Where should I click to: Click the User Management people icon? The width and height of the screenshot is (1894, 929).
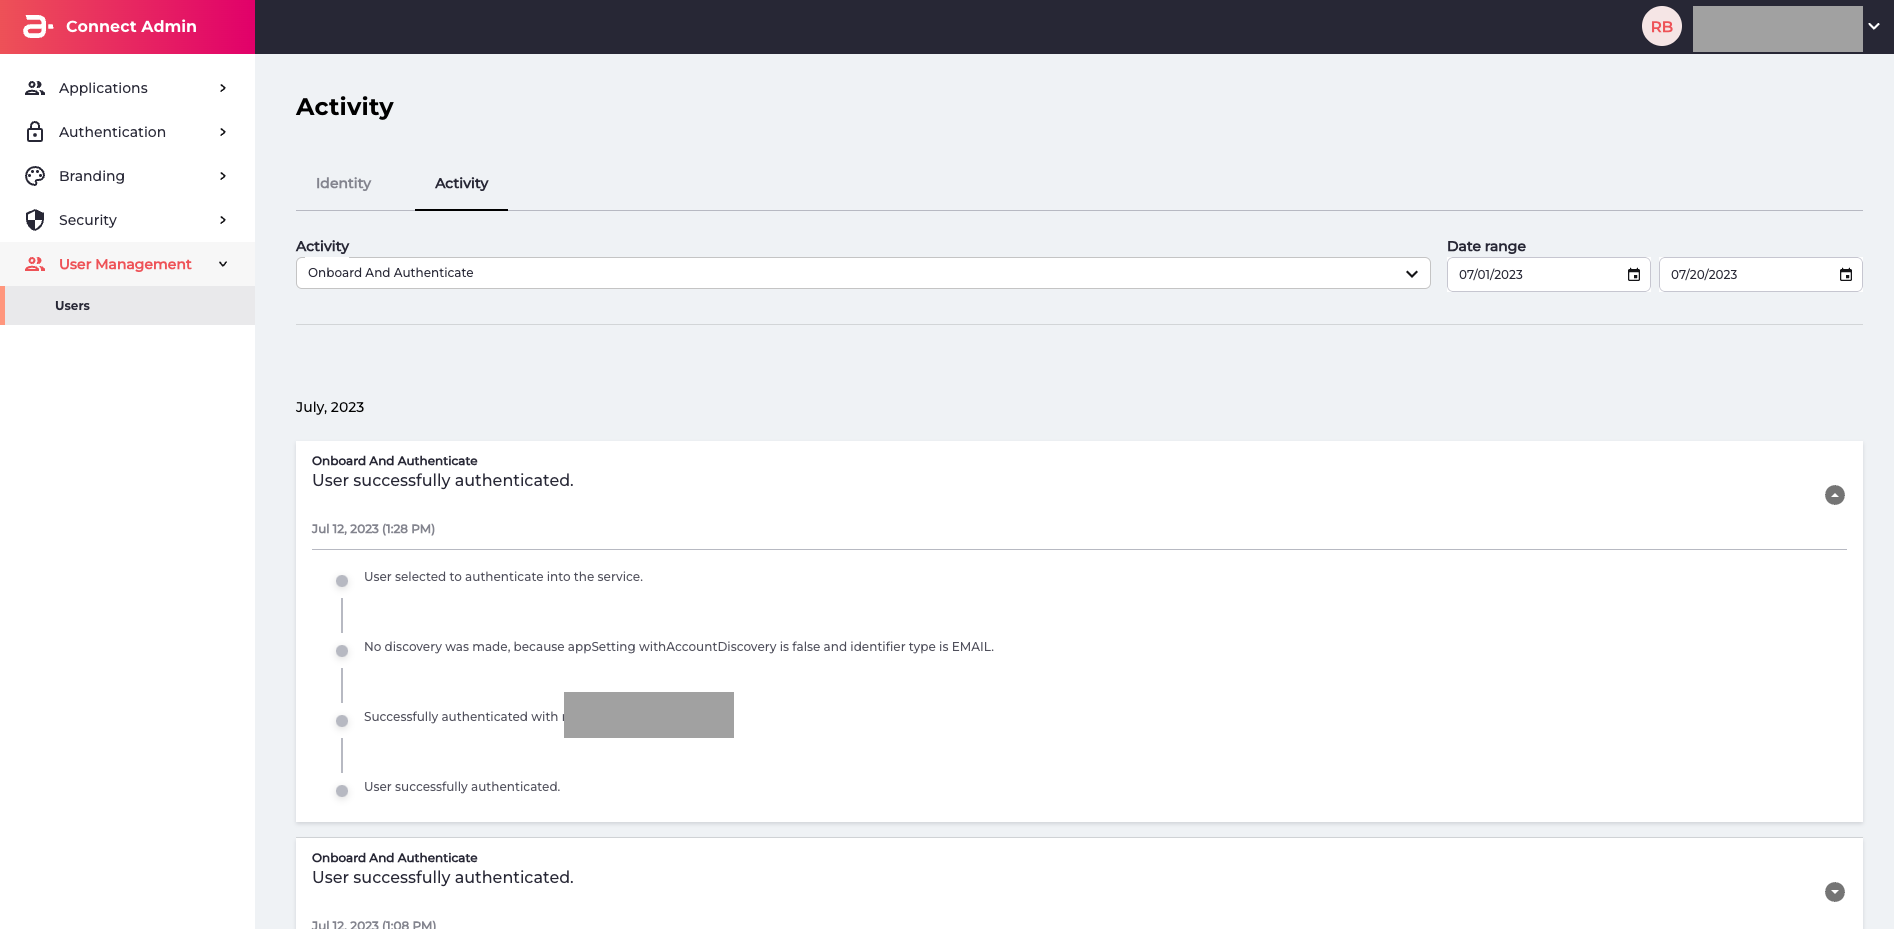(35, 264)
